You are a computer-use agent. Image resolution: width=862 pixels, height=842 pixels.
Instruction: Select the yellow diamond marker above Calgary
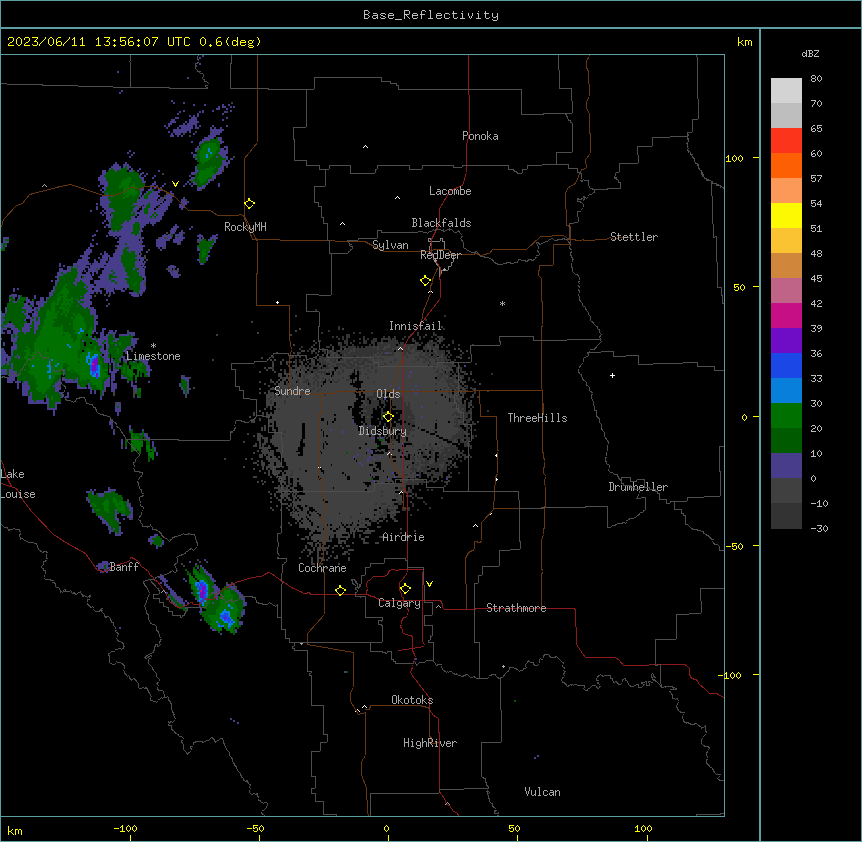click(405, 589)
